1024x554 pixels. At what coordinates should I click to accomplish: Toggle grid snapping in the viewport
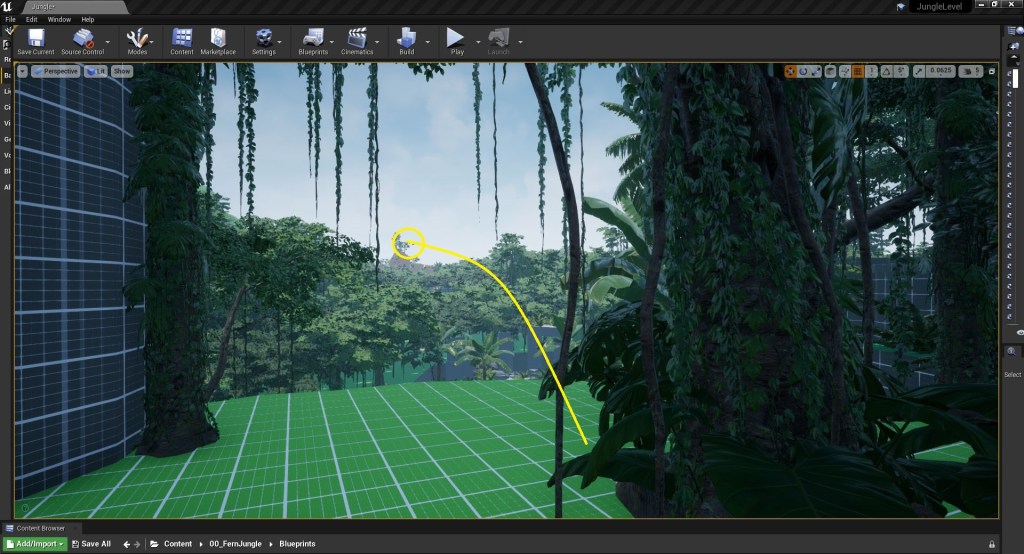[857, 71]
